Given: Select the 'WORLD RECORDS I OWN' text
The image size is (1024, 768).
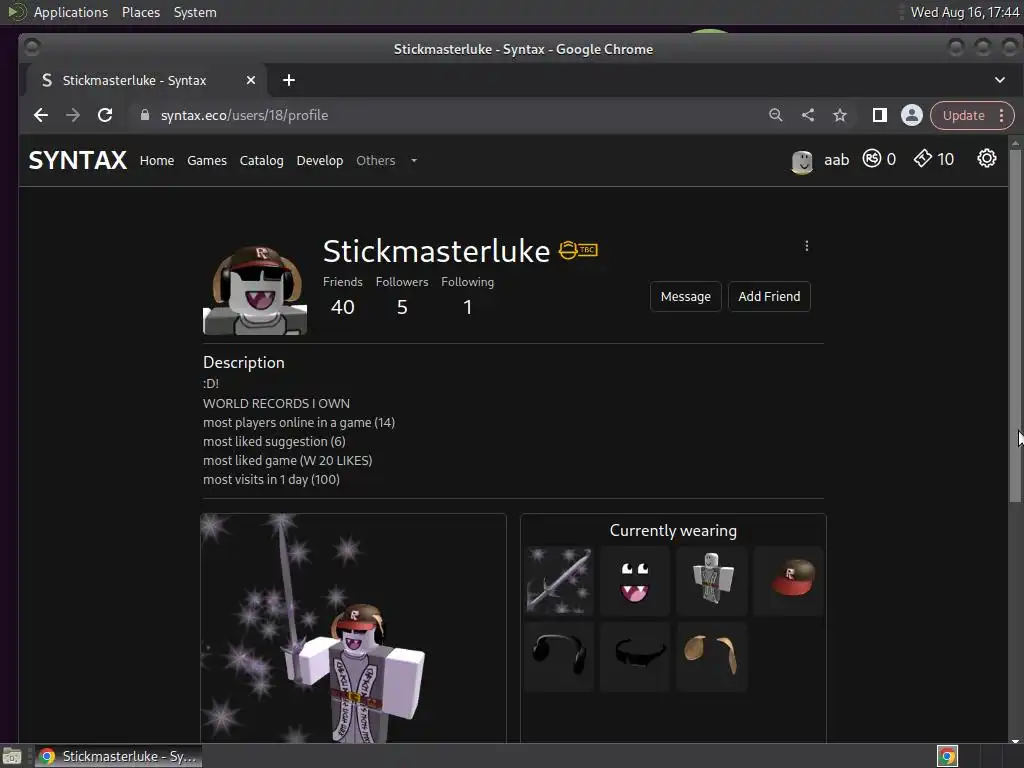Looking at the screenshot, I should click(x=276, y=404).
